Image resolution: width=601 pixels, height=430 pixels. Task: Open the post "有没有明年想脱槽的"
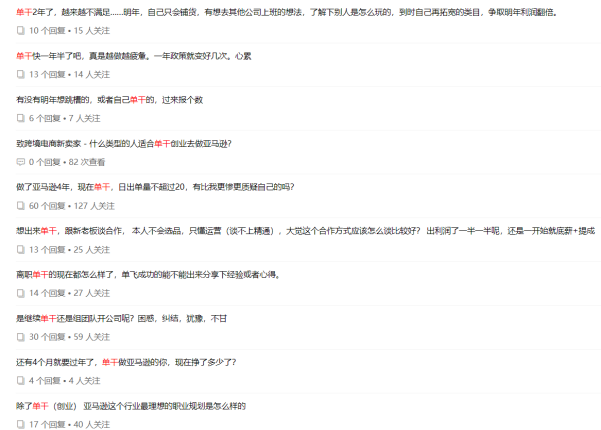click(110, 100)
